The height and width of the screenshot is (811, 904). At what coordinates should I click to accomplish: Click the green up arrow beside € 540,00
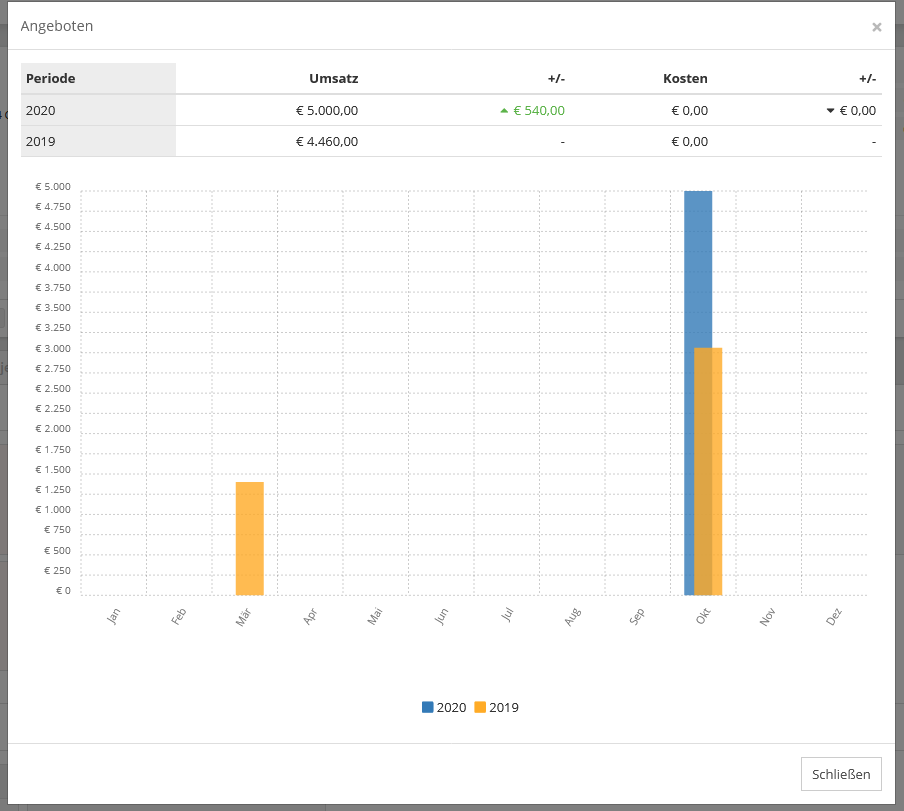tap(504, 111)
